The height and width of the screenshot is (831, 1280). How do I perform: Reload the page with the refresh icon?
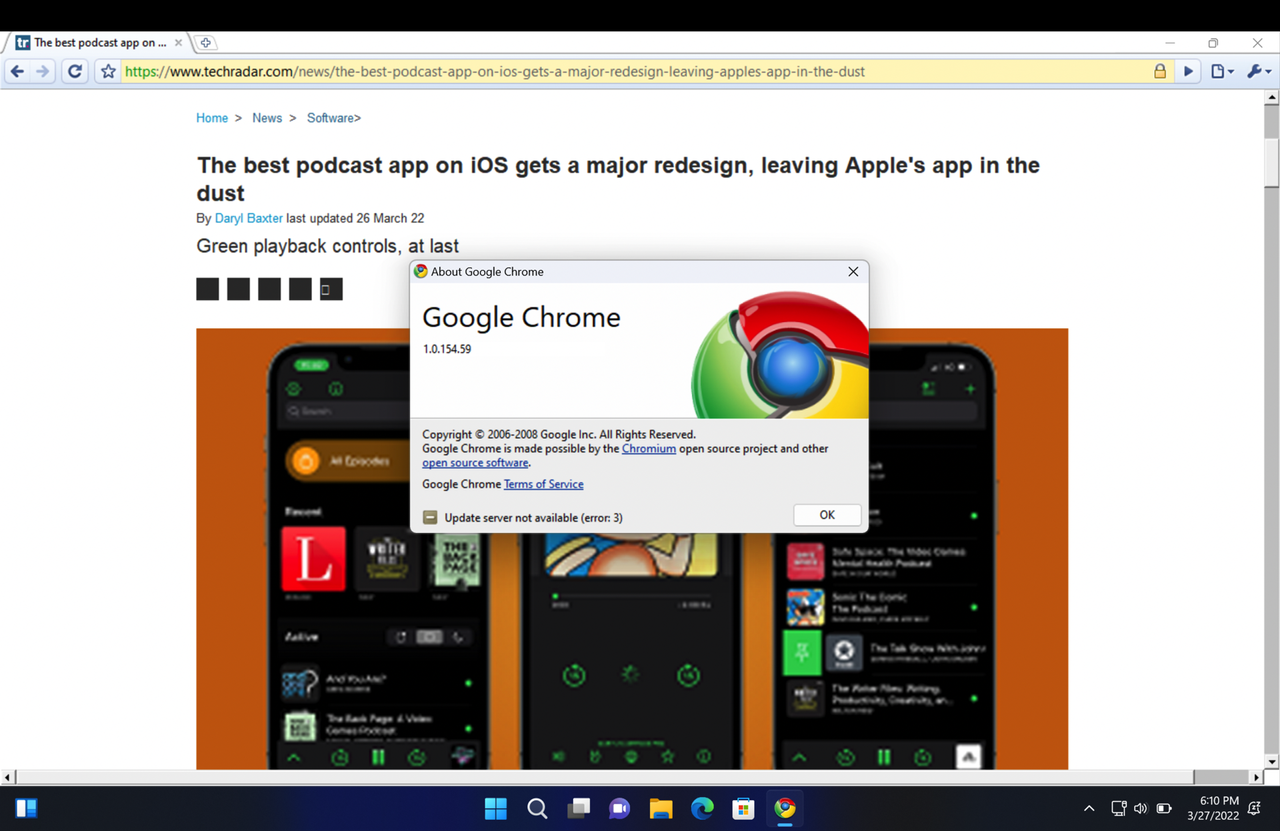tap(75, 72)
